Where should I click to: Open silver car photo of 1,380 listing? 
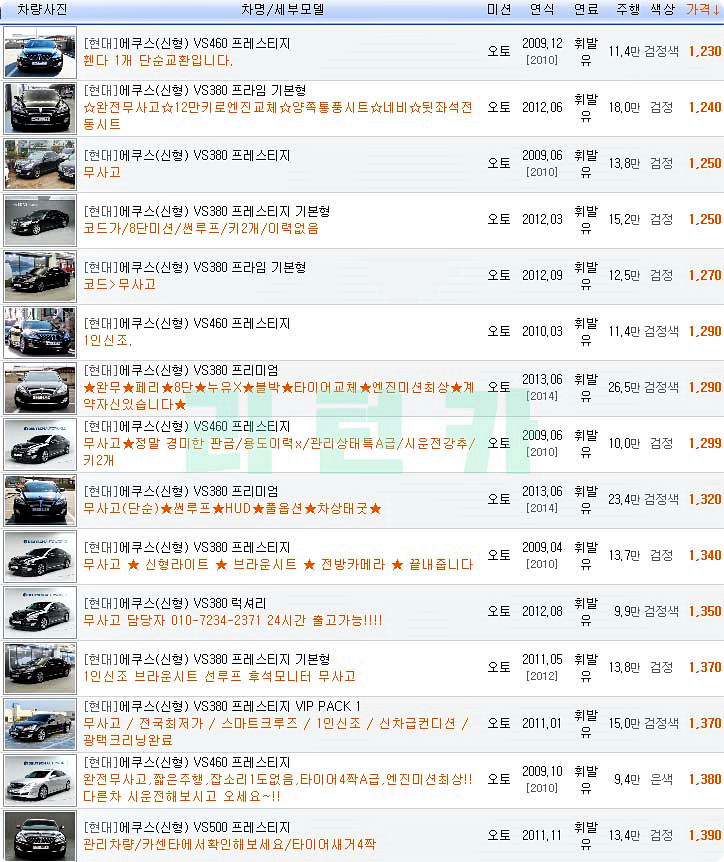[40, 781]
